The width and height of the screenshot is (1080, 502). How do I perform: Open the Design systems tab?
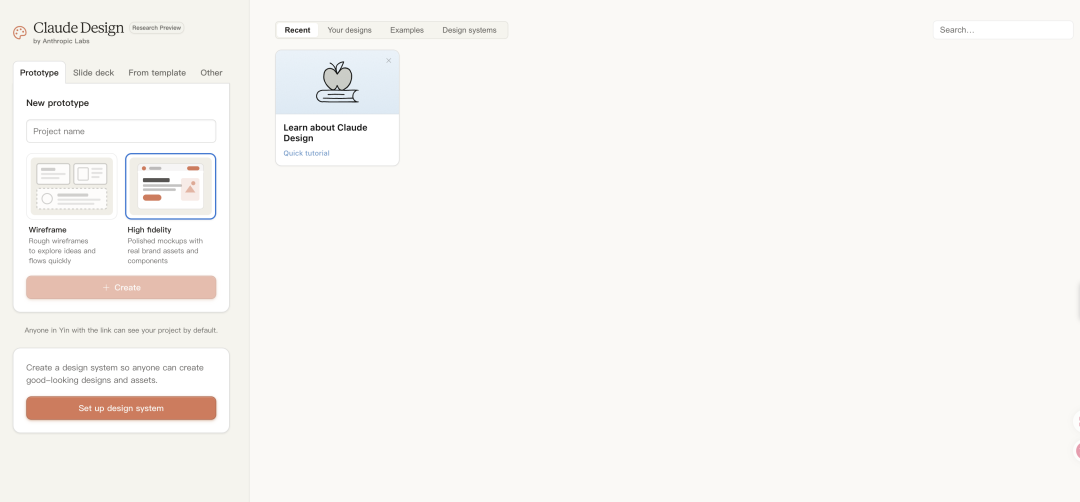click(x=469, y=30)
